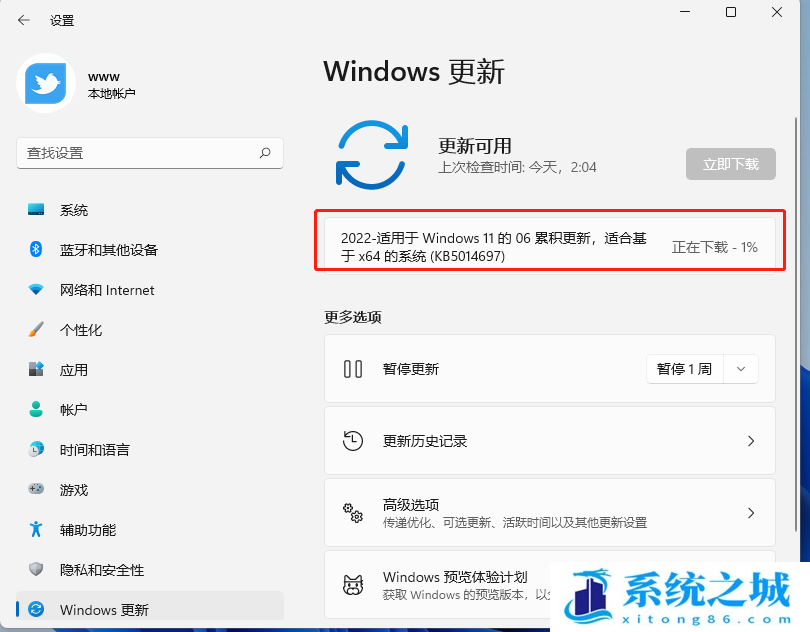Click the back arrow in Settings header
The image size is (810, 632).
click(x=24, y=20)
